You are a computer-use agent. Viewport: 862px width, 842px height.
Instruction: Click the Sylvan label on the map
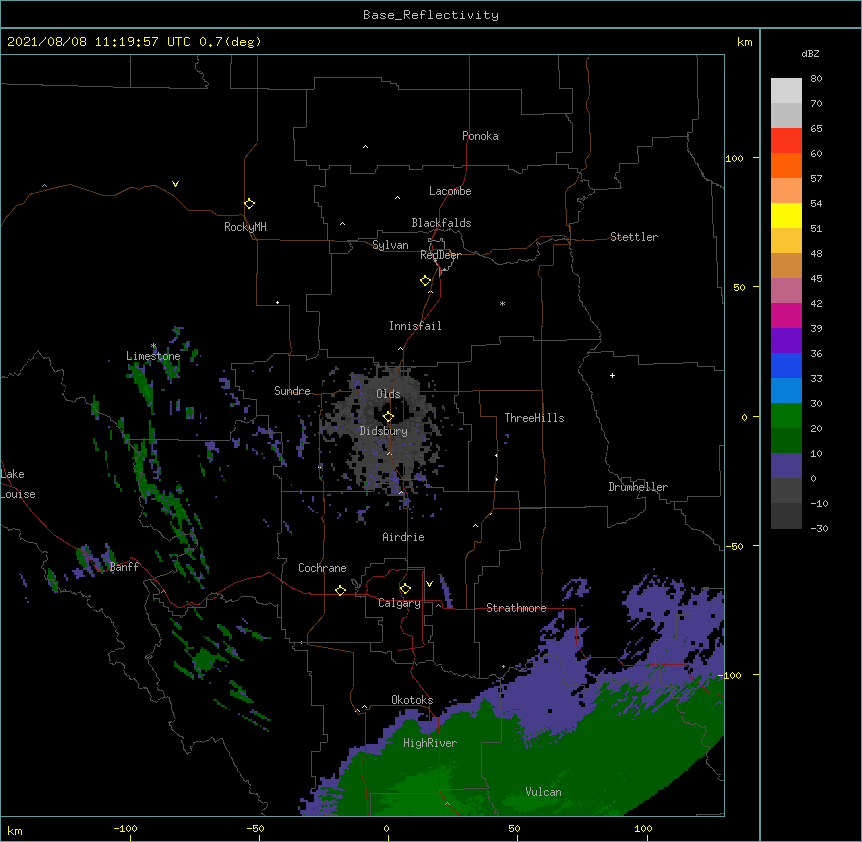(390, 245)
